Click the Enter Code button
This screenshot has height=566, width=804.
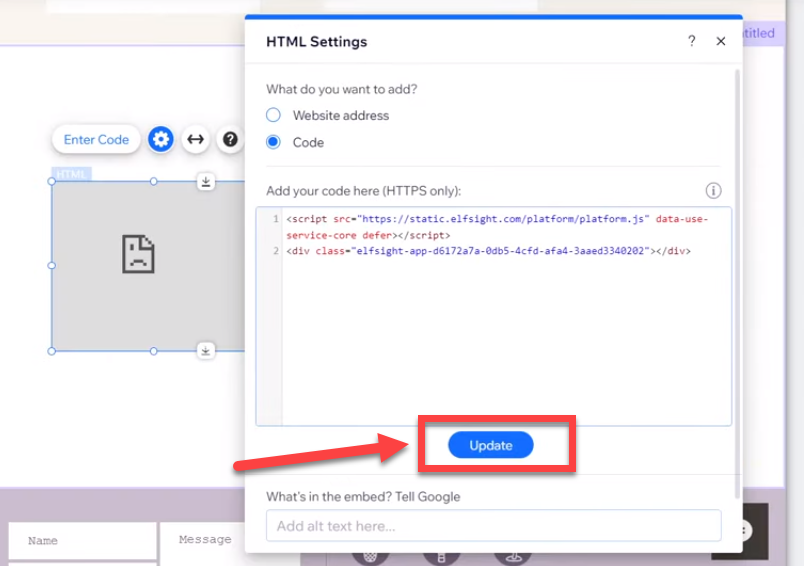pyautogui.click(x=96, y=139)
